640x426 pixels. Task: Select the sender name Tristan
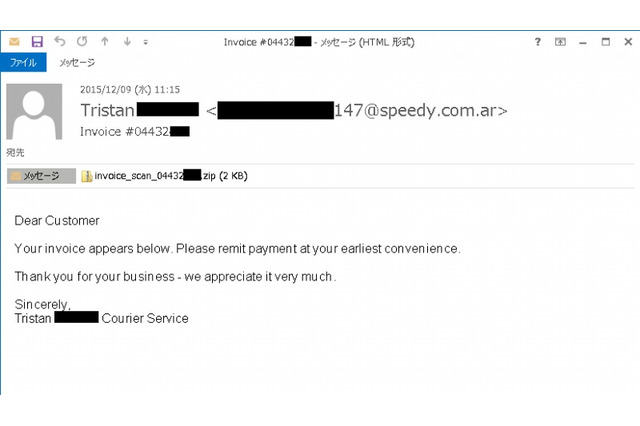(x=107, y=110)
